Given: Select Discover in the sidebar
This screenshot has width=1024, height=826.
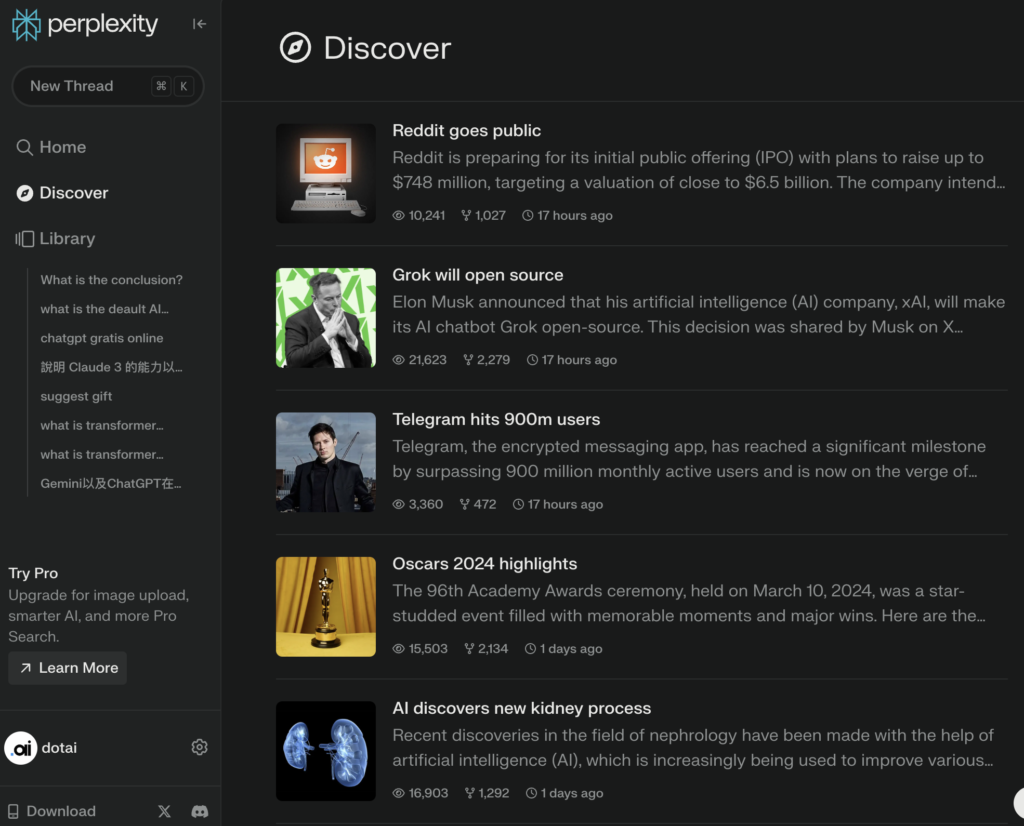Looking at the screenshot, I should coord(74,193).
